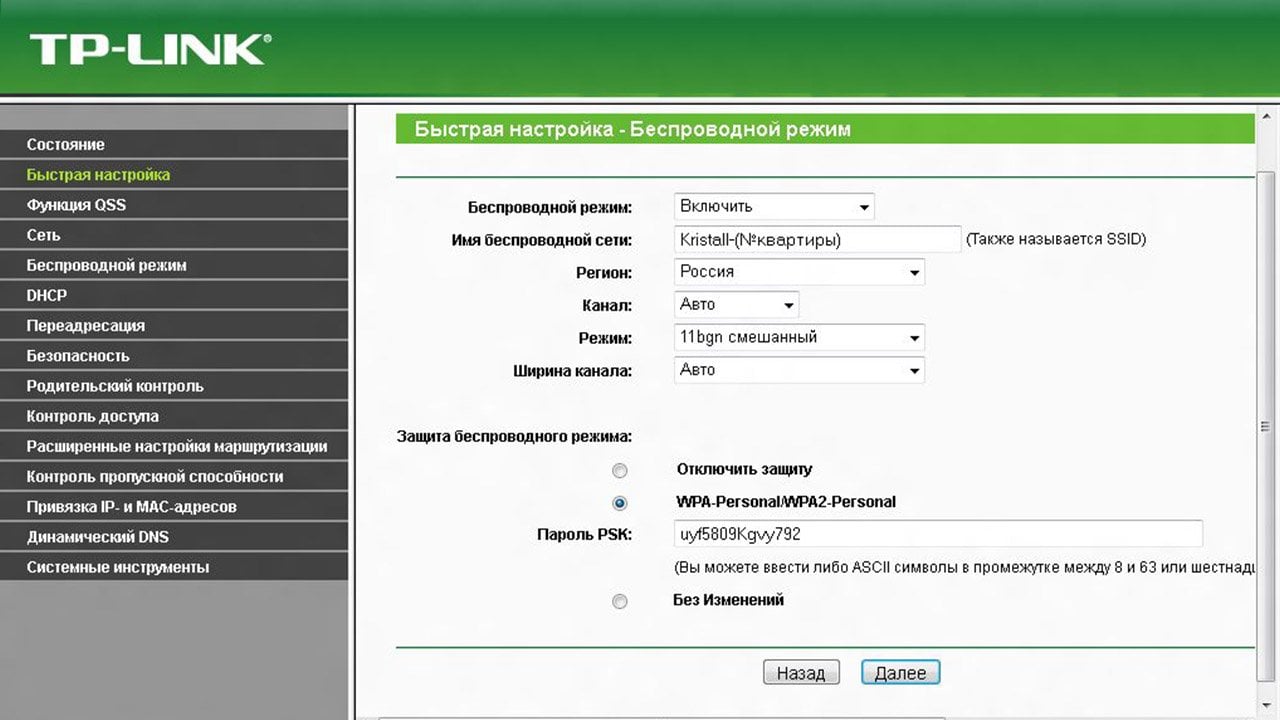The height and width of the screenshot is (720, 1280).
Task: Select the Без Изменений radio button
Action: click(620, 601)
